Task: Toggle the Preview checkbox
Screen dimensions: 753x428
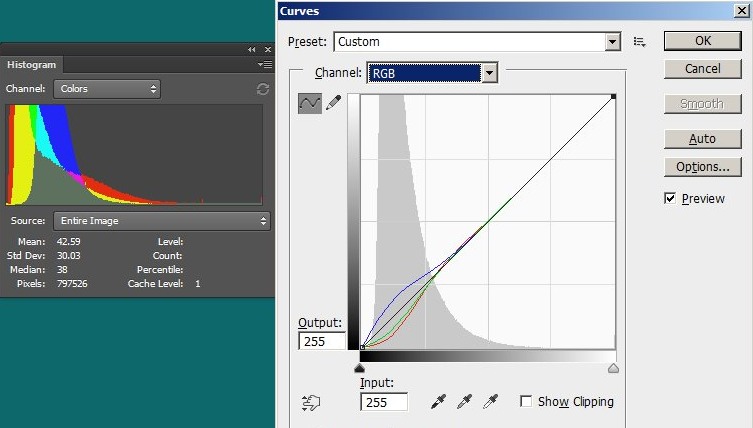Action: 670,198
